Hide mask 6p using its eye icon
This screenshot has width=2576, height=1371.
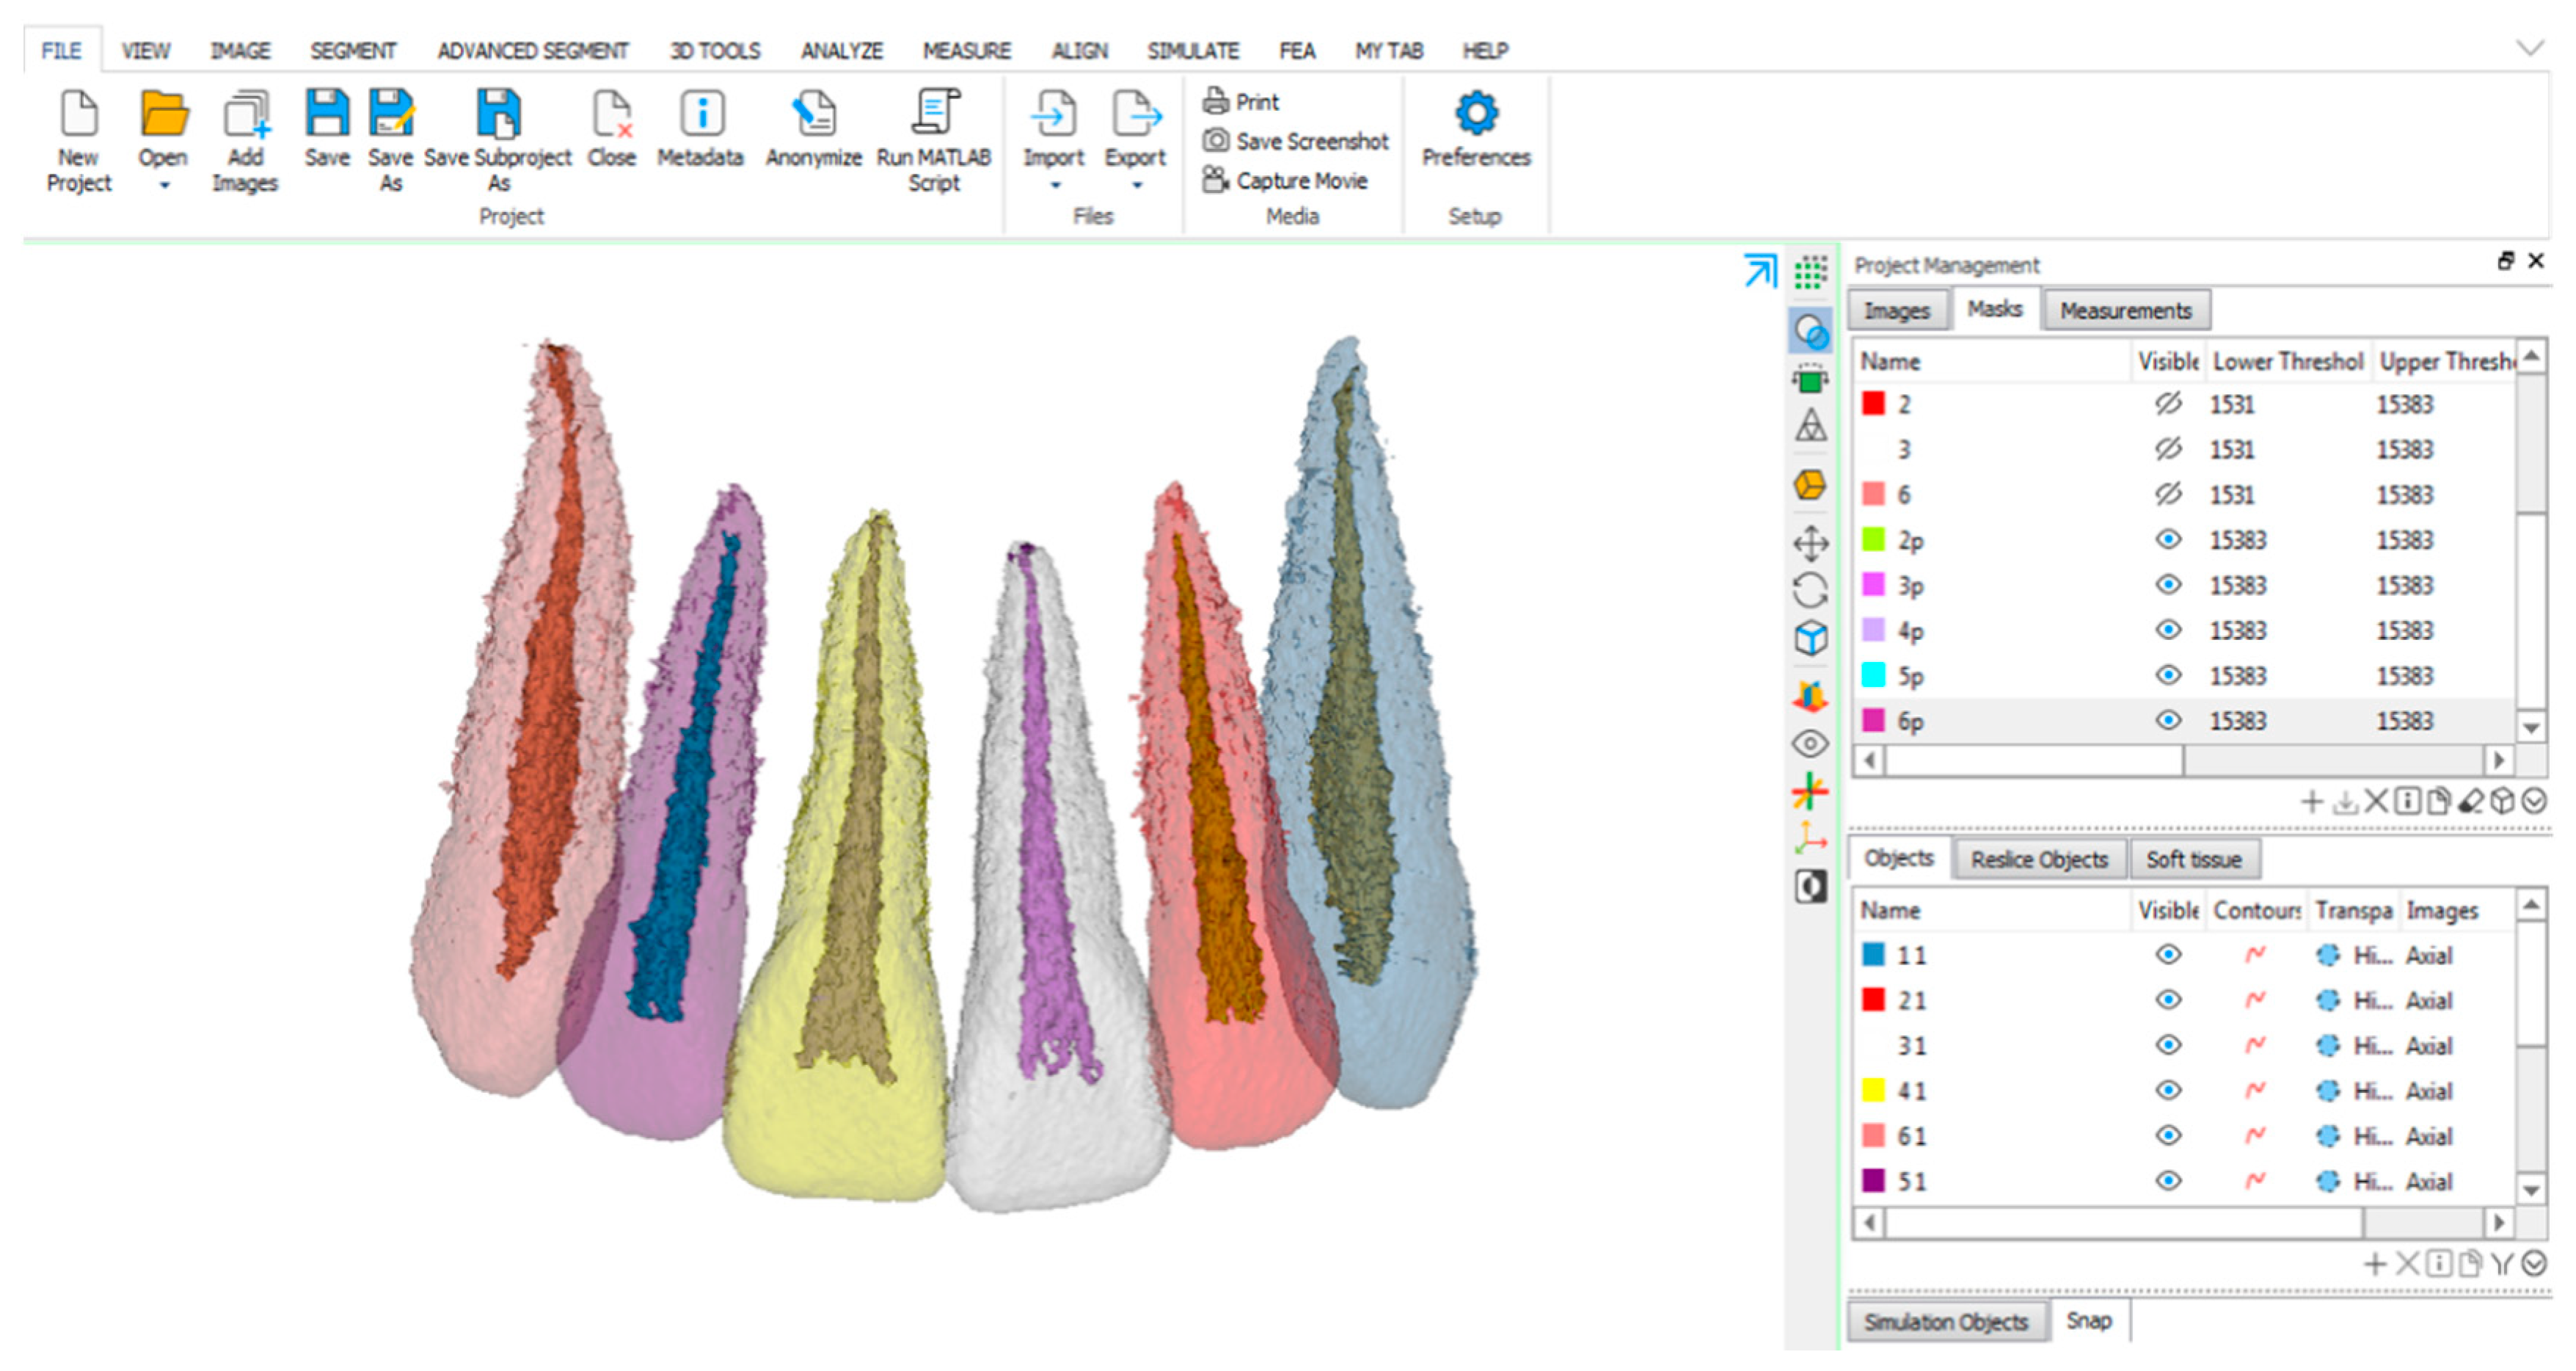(x=2167, y=721)
